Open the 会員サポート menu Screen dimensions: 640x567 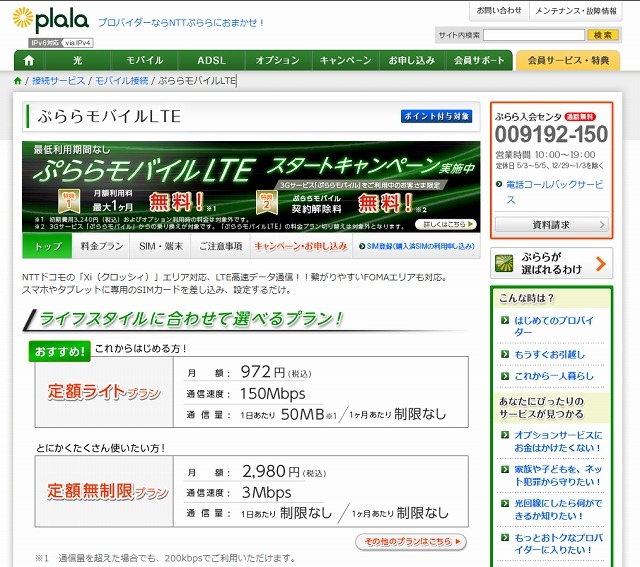coord(479,60)
